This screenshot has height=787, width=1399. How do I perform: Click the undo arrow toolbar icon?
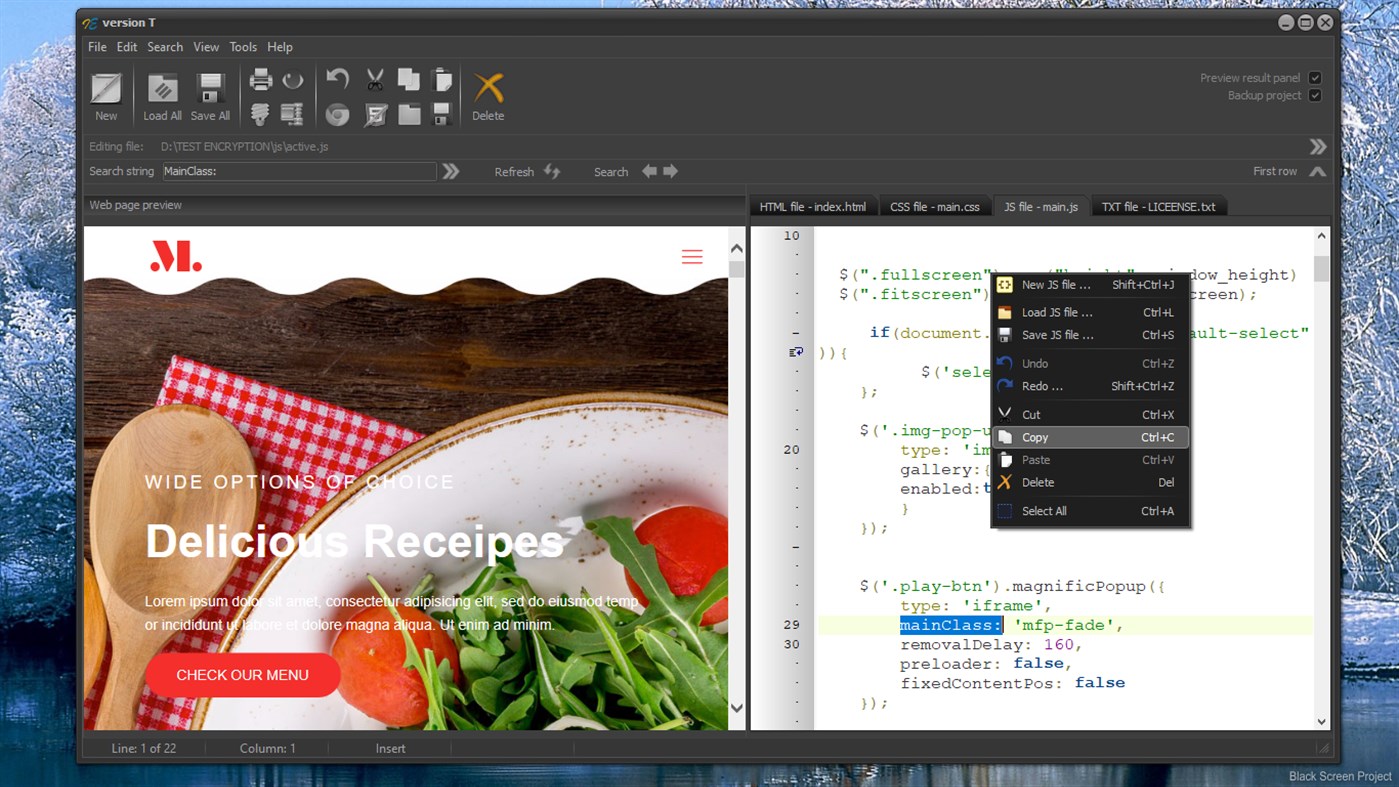click(x=338, y=80)
